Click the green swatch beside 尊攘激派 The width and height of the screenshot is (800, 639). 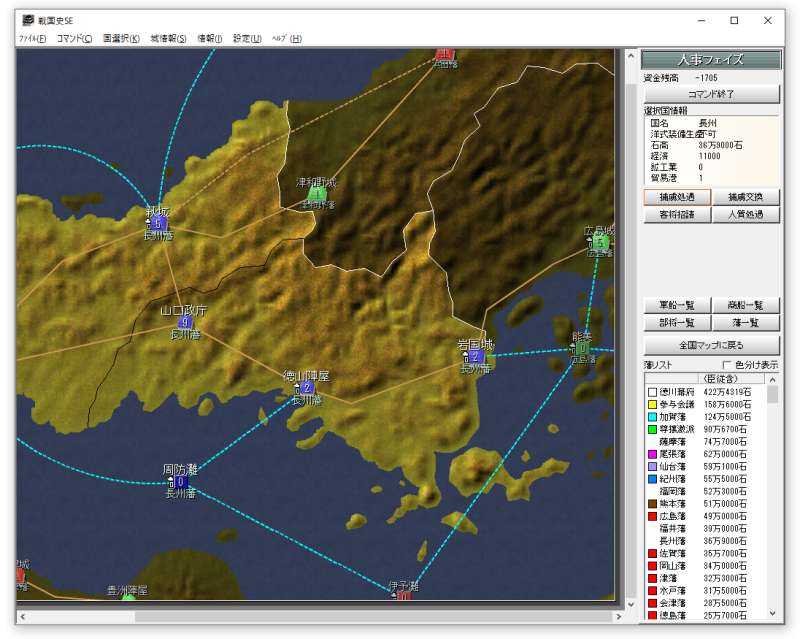(x=652, y=429)
